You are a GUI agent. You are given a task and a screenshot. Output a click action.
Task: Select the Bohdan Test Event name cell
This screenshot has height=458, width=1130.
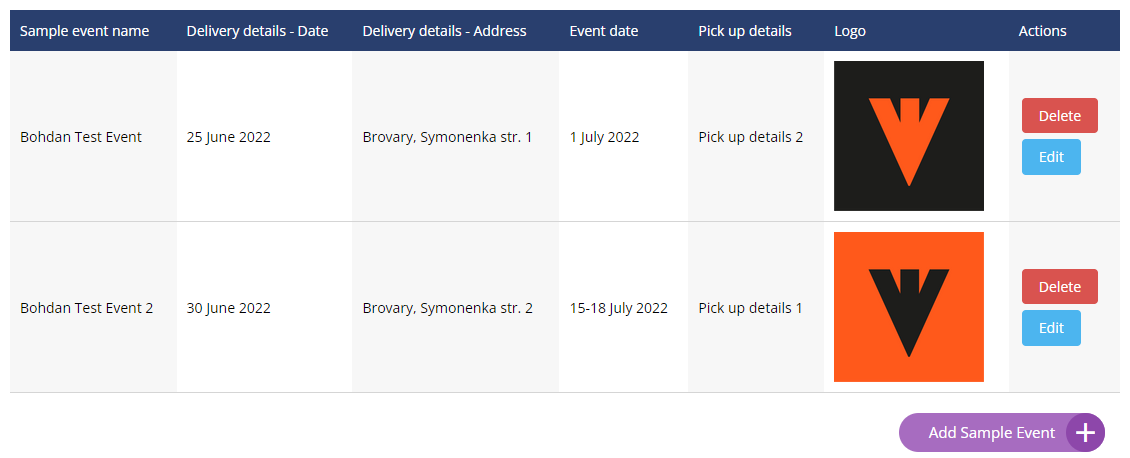[x=81, y=137]
